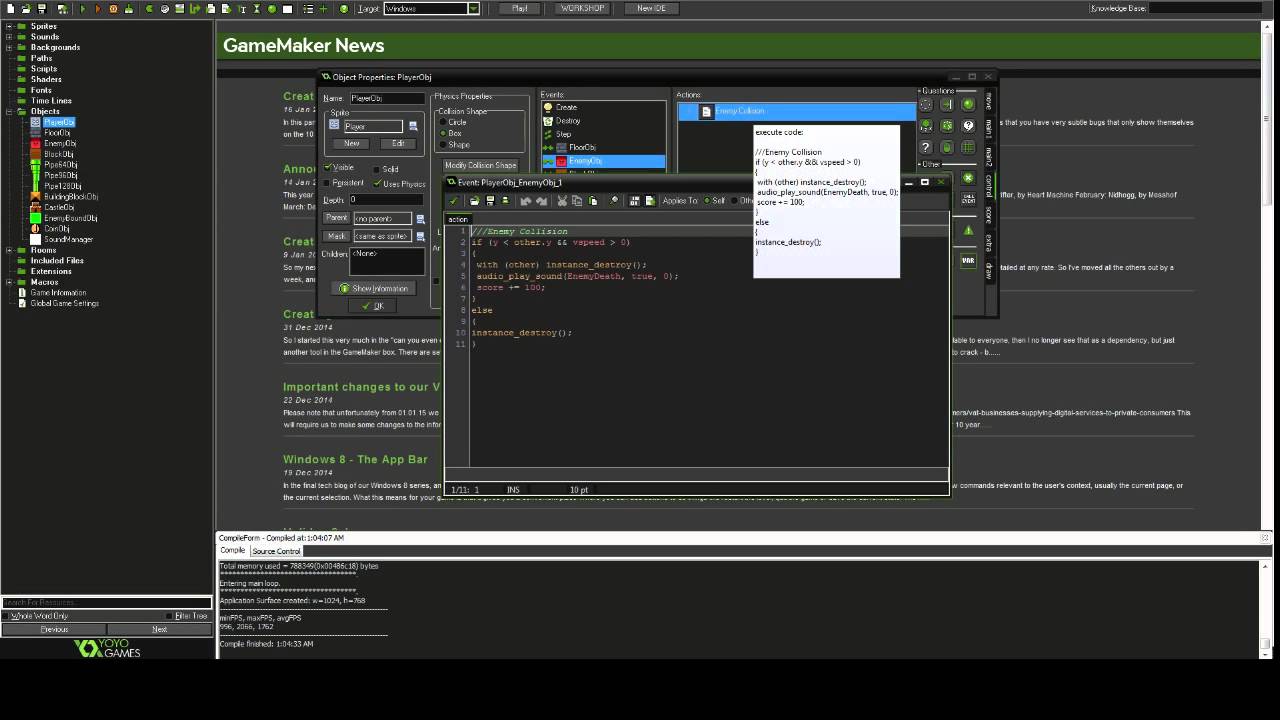Expand the Macros folder
Viewport: 1280px width, 720px height.
9,282
